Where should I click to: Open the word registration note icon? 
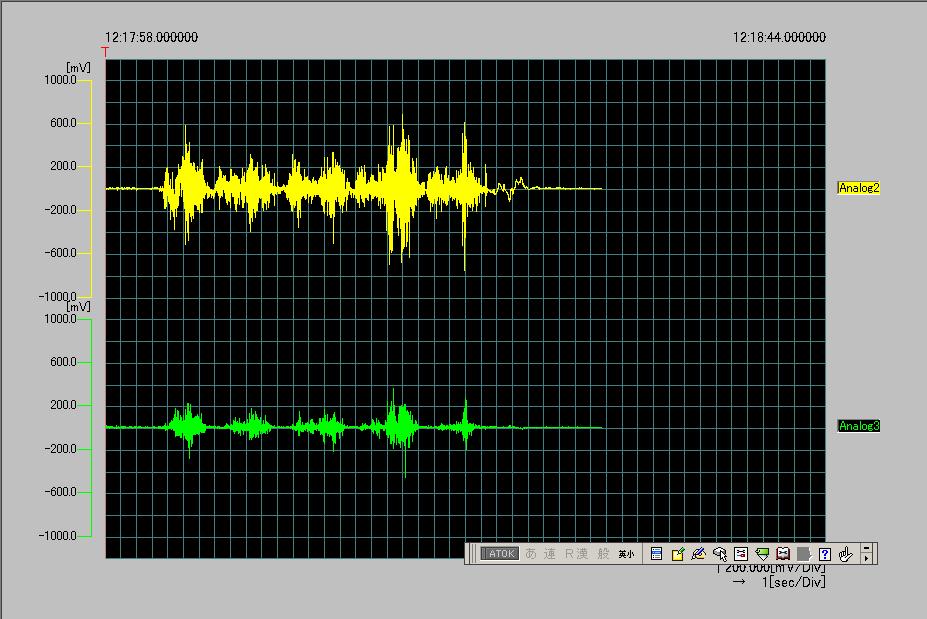(x=678, y=554)
